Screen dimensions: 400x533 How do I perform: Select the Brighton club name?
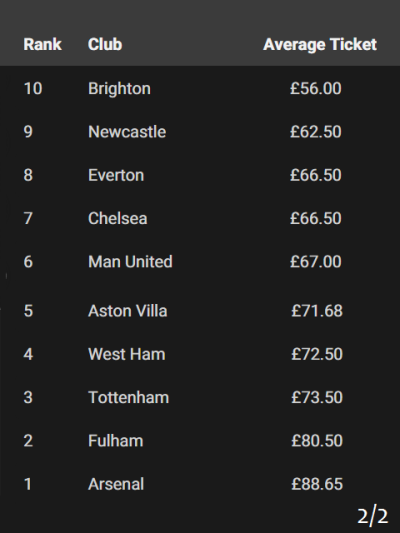(x=119, y=89)
